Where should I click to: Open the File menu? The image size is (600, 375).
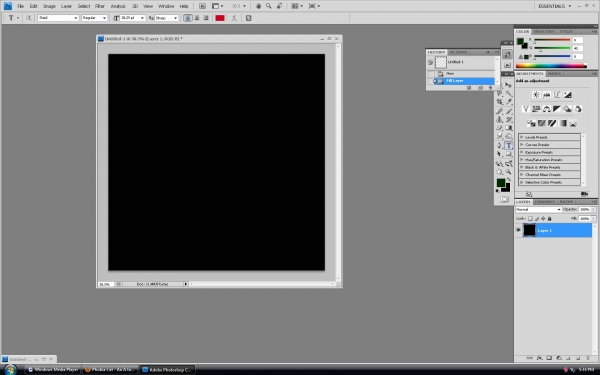tap(21, 6)
